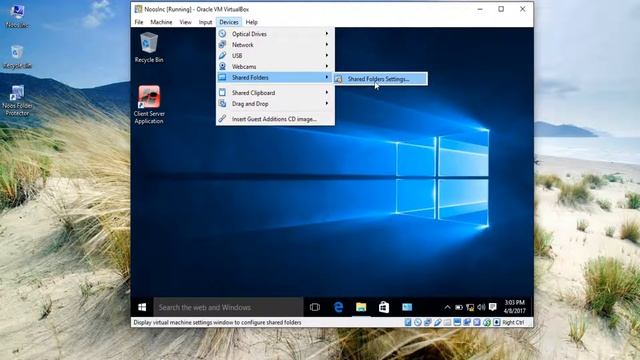Open the File menu in VirtualBox
640x360 pixels.
(139, 22)
